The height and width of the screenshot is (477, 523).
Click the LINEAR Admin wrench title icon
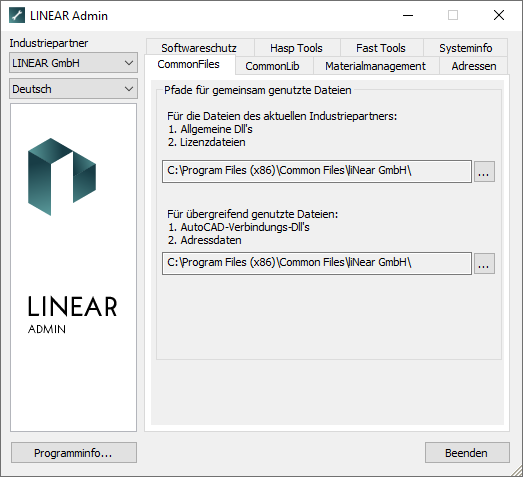click(x=17, y=16)
